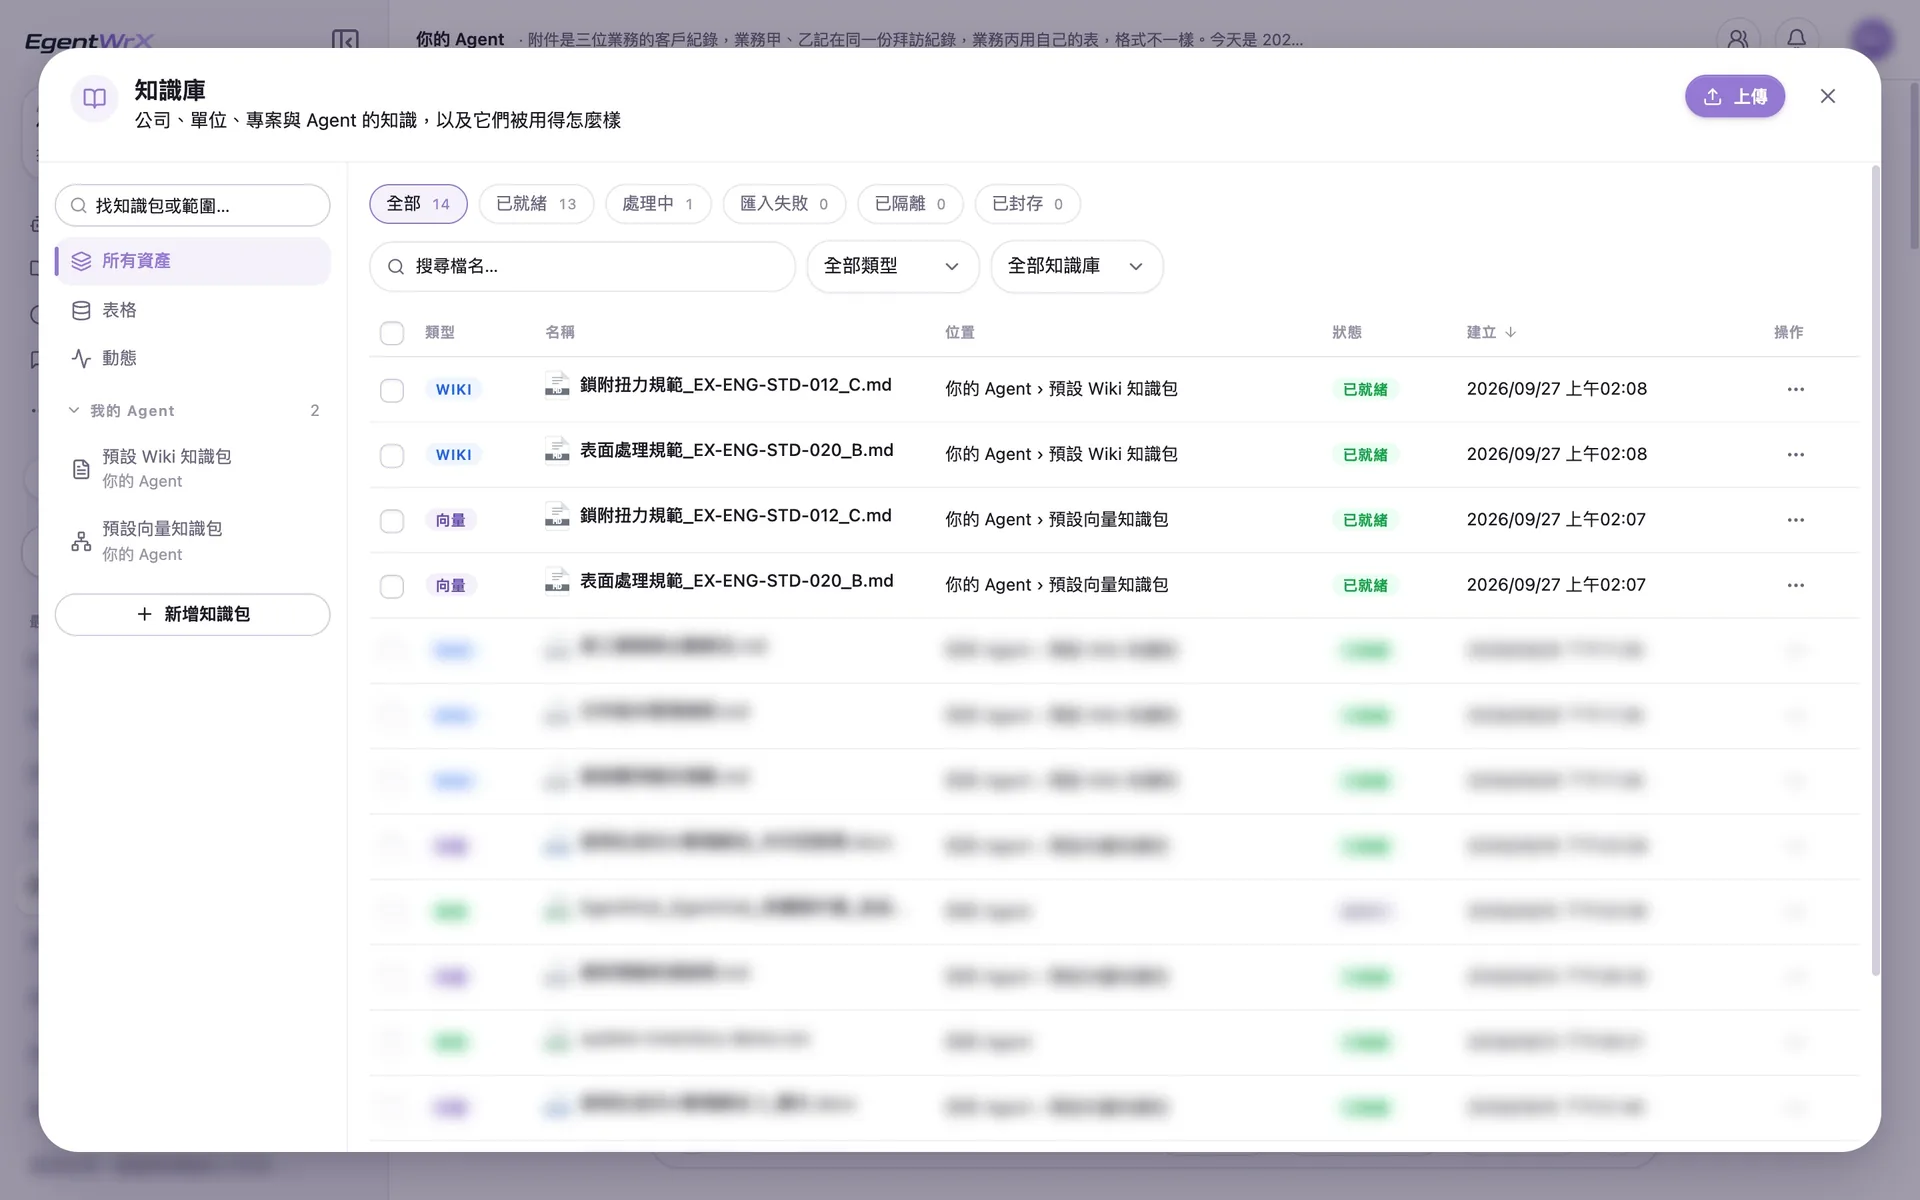Switch to the 全部 14 filter tab
Screen dimensions: 1920x1200
pos(418,204)
